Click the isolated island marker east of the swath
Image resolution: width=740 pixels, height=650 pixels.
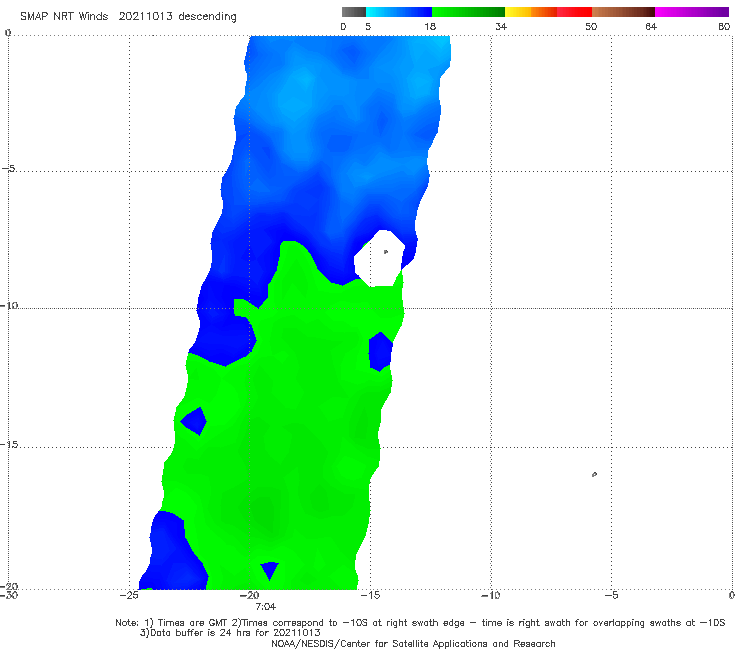(x=594, y=474)
